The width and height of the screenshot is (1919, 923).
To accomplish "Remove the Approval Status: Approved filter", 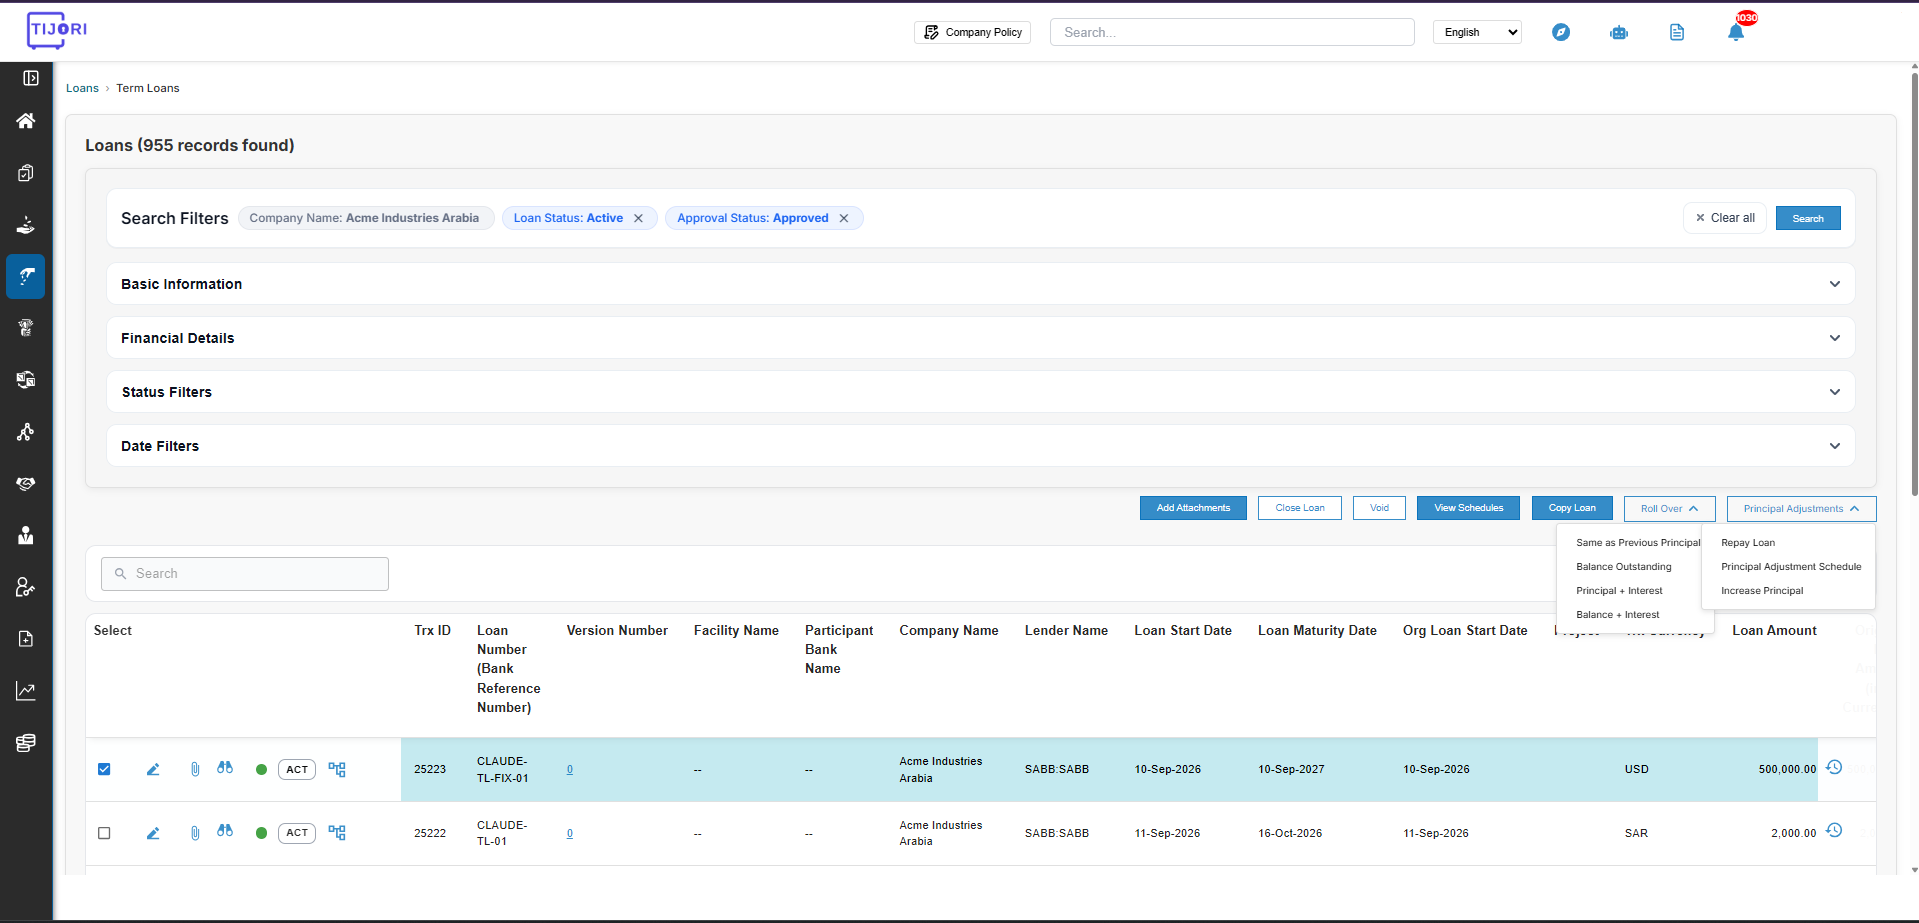I will 844,218.
